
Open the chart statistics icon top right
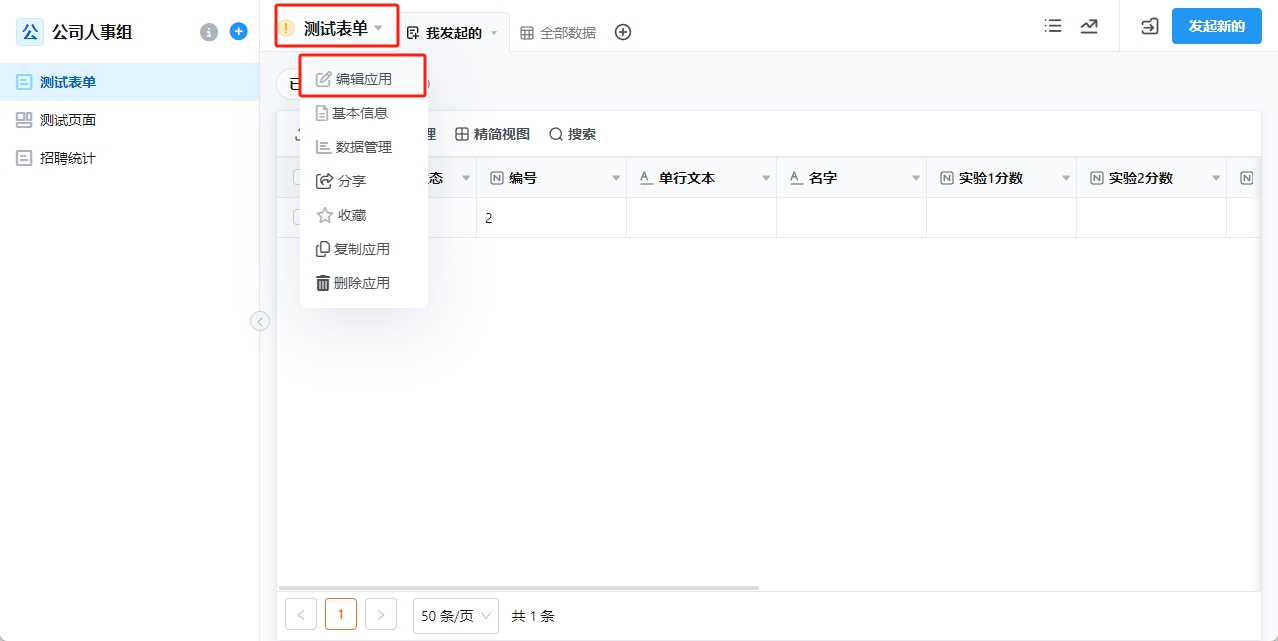(1089, 26)
